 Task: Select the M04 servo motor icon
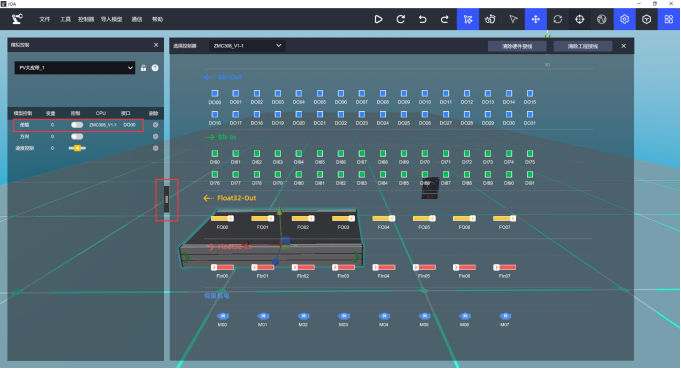[383, 316]
